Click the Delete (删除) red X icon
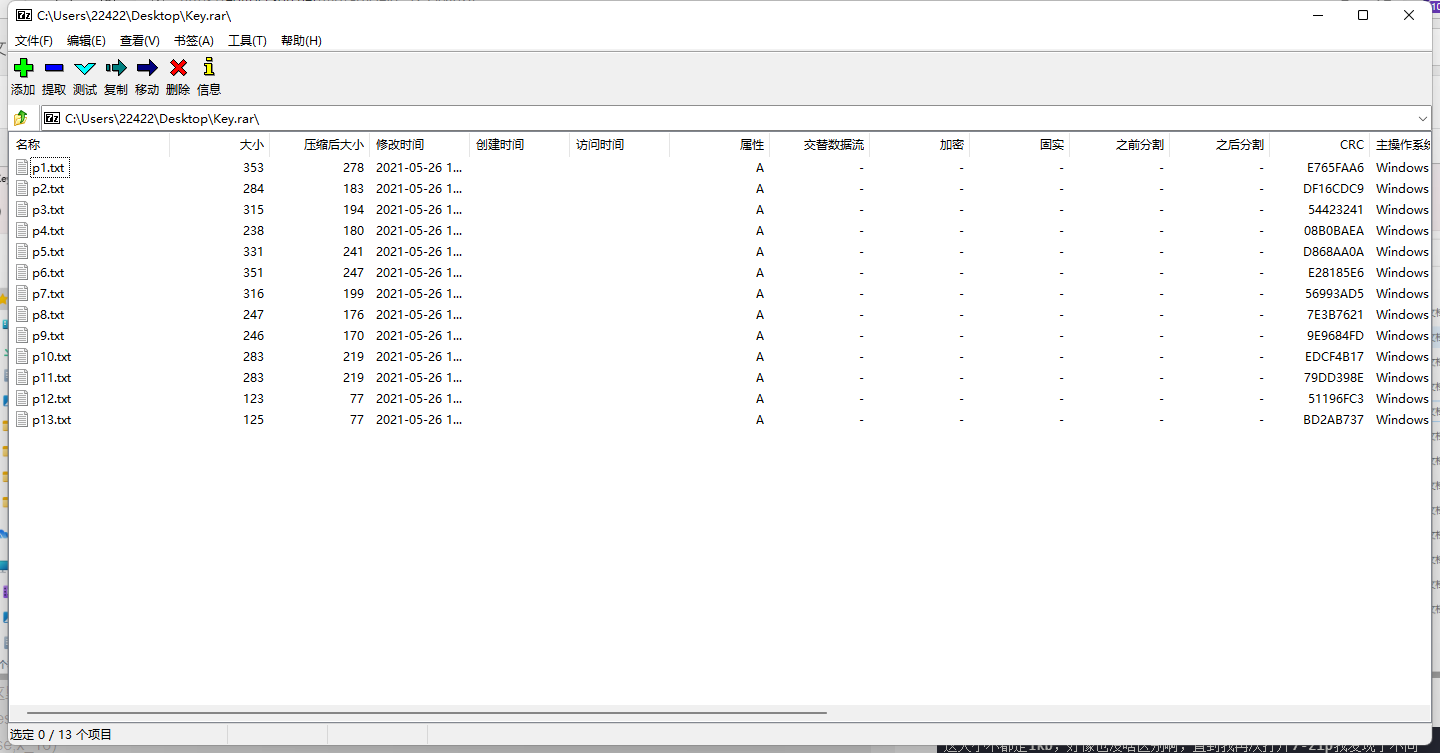Viewport: 1440px width, 753px height. click(178, 68)
